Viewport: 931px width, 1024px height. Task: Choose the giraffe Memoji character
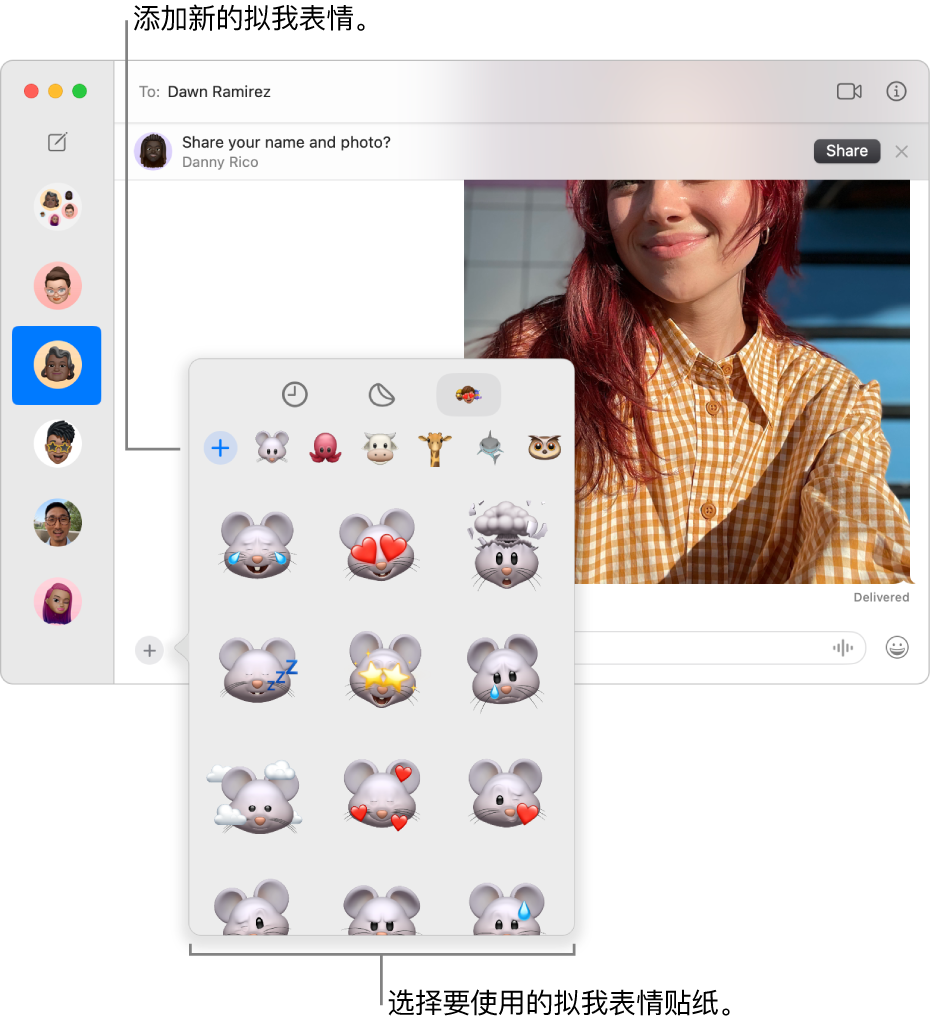(435, 449)
